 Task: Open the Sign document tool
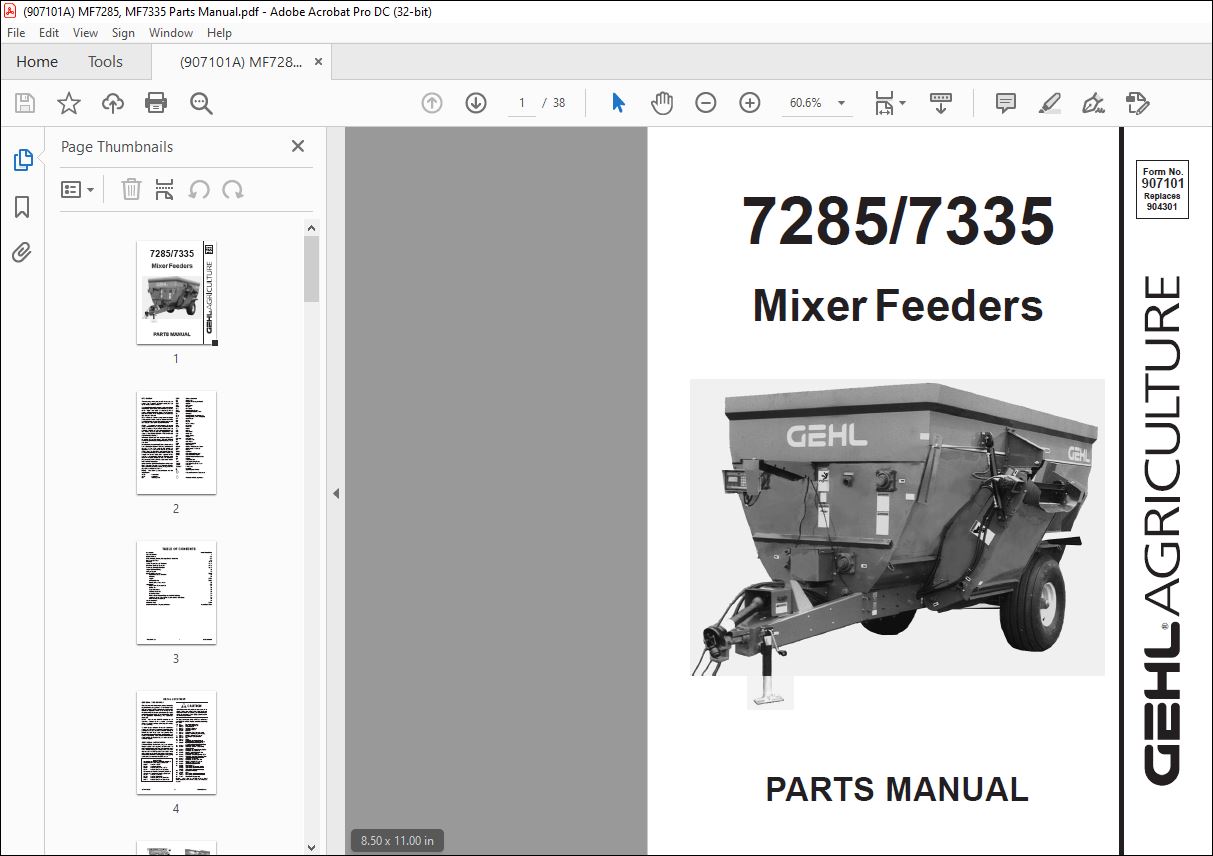[1094, 103]
